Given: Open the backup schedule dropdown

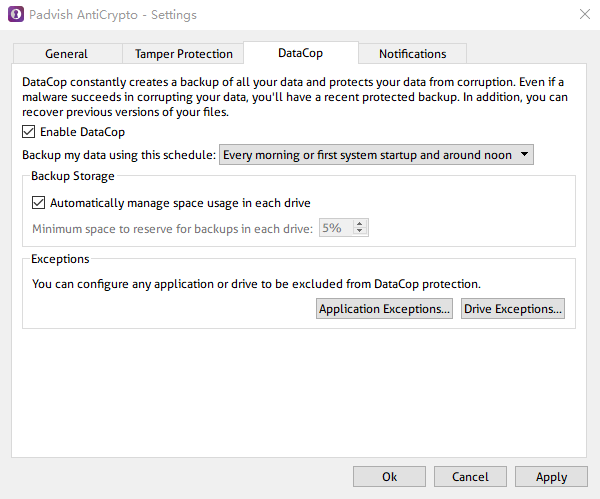Looking at the screenshot, I should (x=376, y=155).
